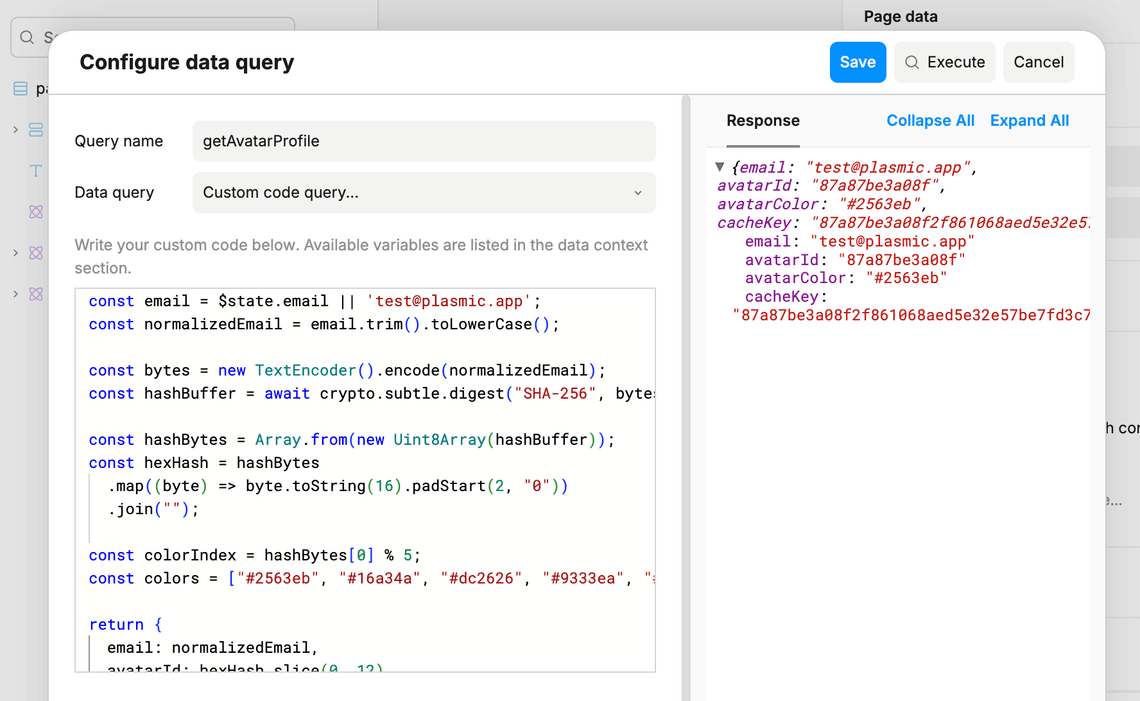1140x701 pixels.
Task: Click the 'Data query' label
Action: [114, 193]
